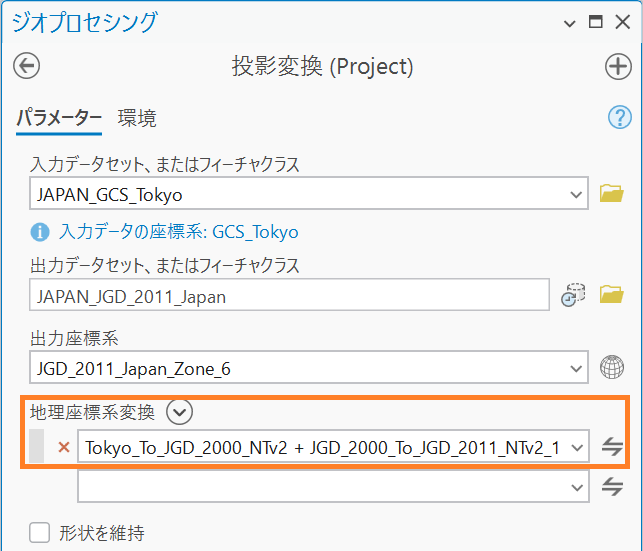The image size is (643, 551).
Task: Click the back arrow button
Action: 26,66
